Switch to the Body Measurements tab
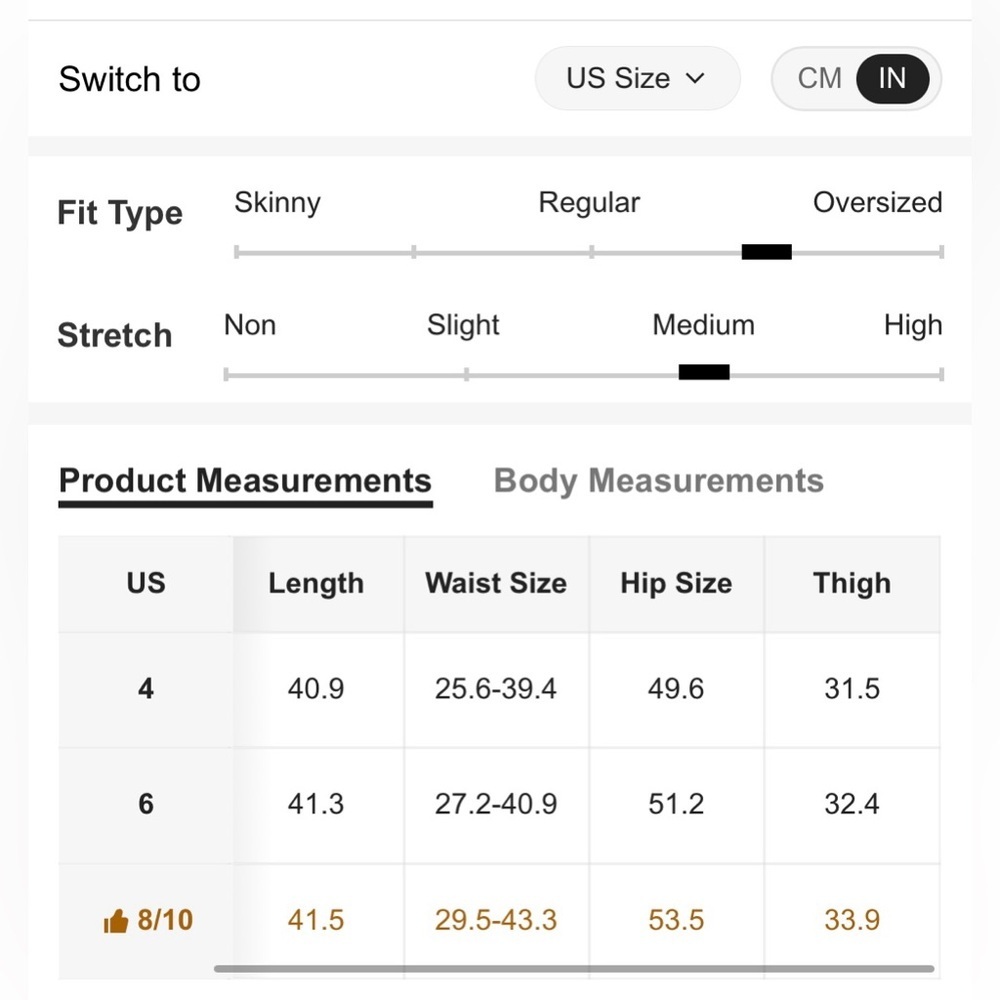Screen dimensions: 1000x1000 658,481
